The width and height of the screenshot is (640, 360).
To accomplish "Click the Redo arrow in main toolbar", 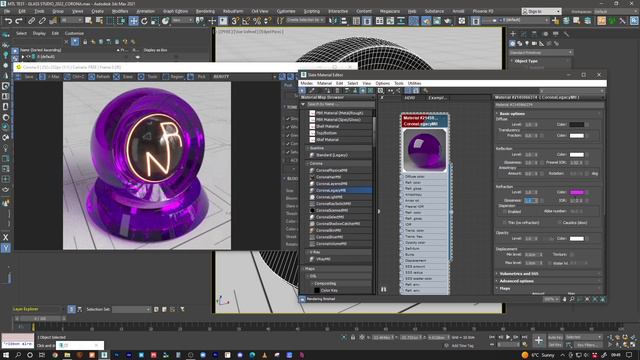I will click(x=19, y=21).
